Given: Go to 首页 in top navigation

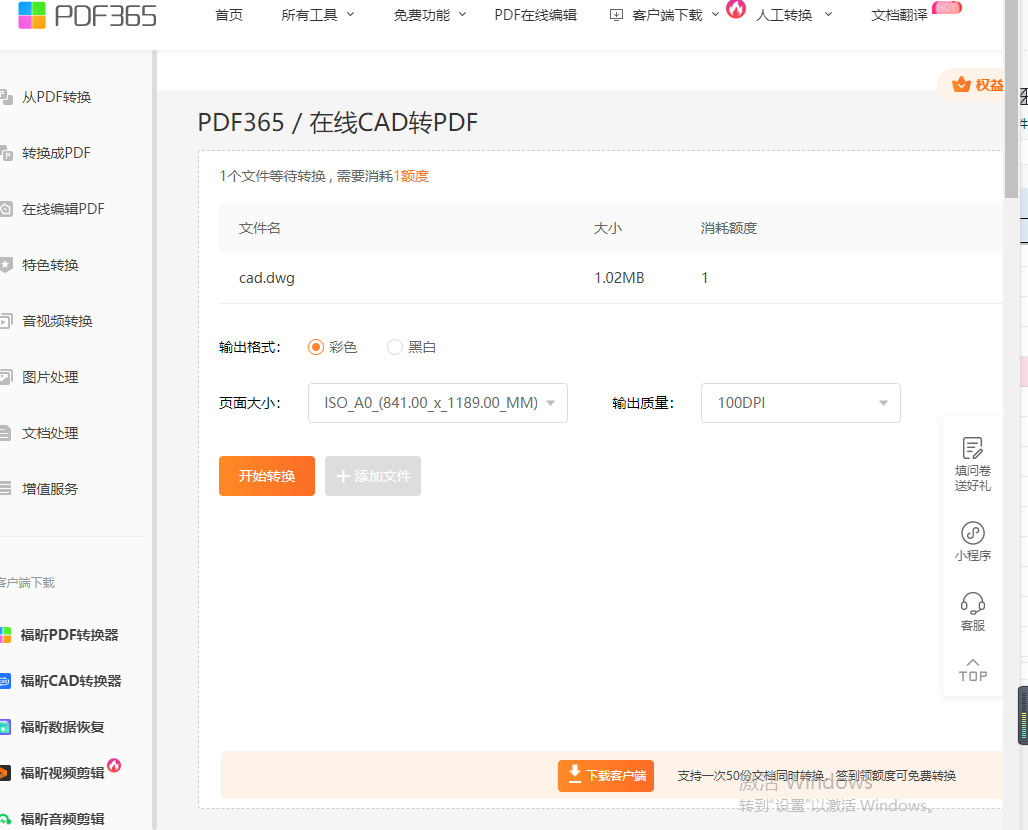Looking at the screenshot, I should click(x=229, y=15).
